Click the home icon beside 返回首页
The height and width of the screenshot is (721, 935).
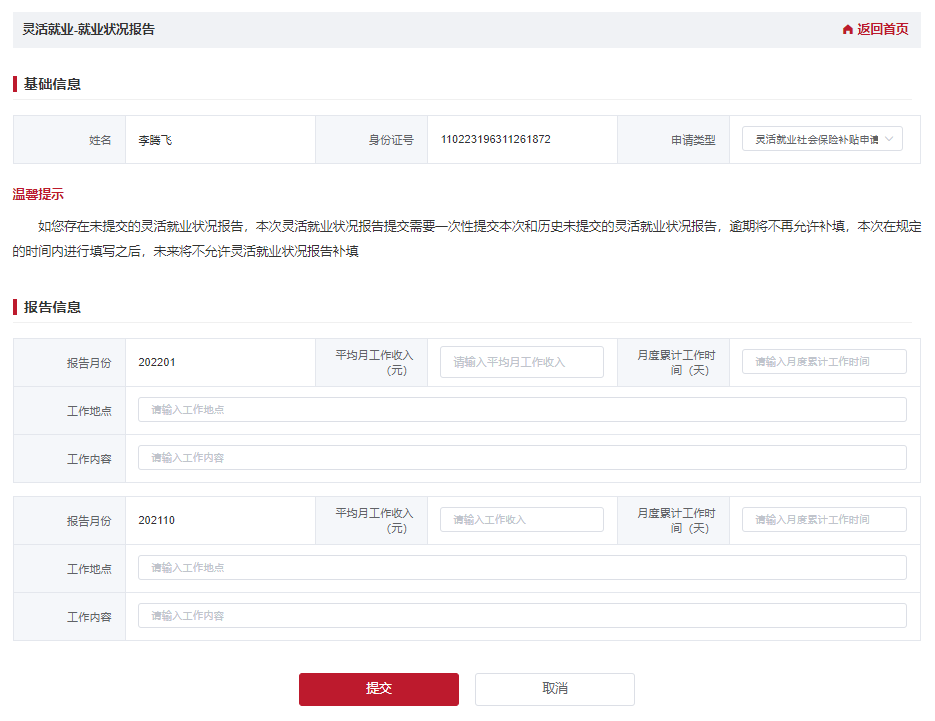pyautogui.click(x=848, y=30)
